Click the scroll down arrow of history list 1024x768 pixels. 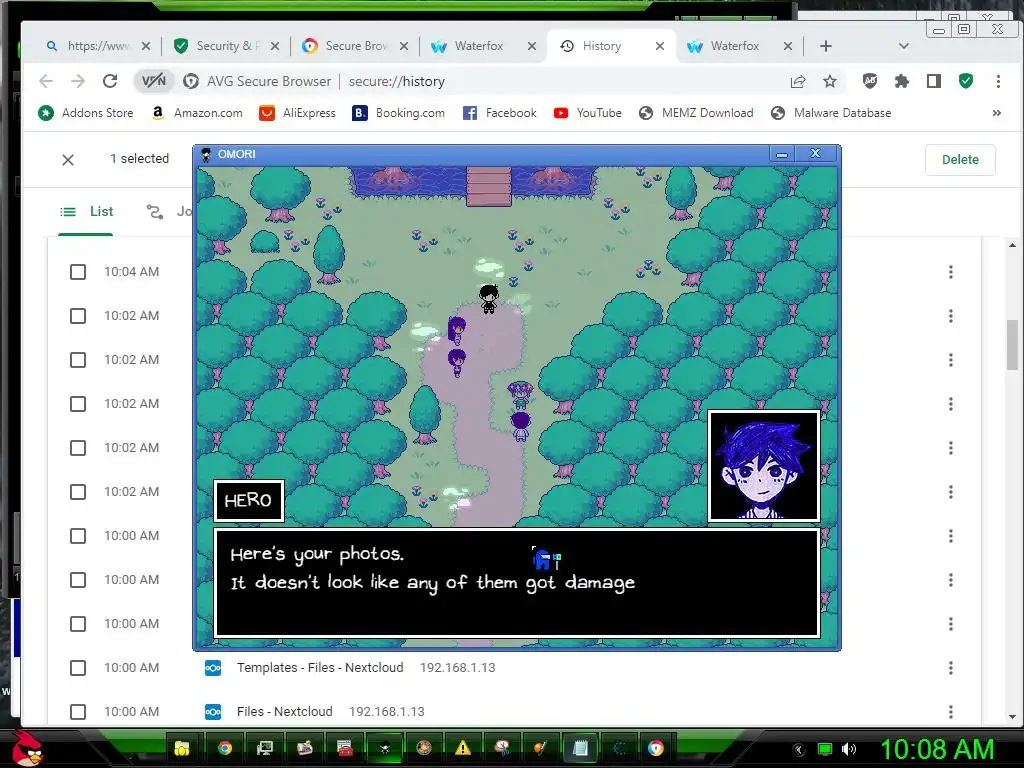tap(1012, 716)
